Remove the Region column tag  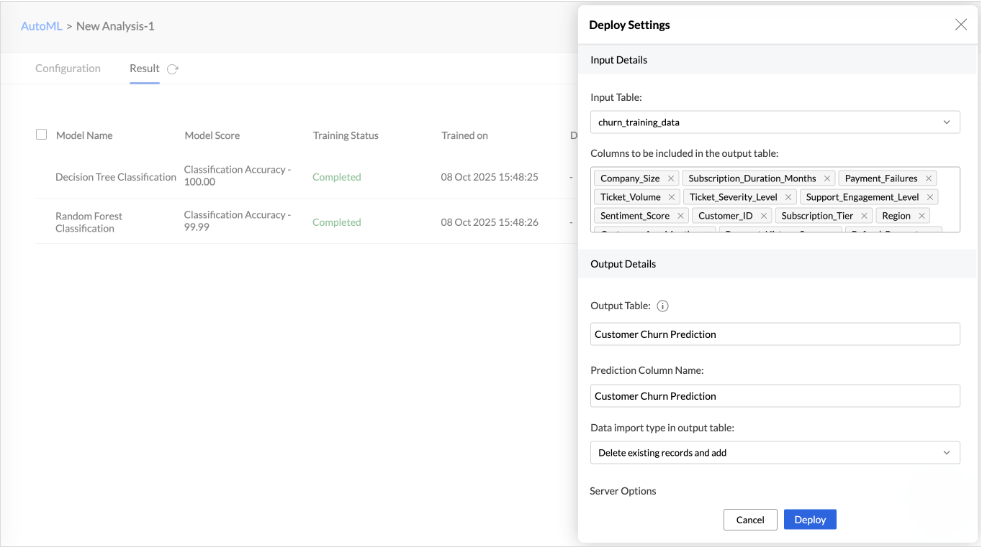(x=921, y=216)
